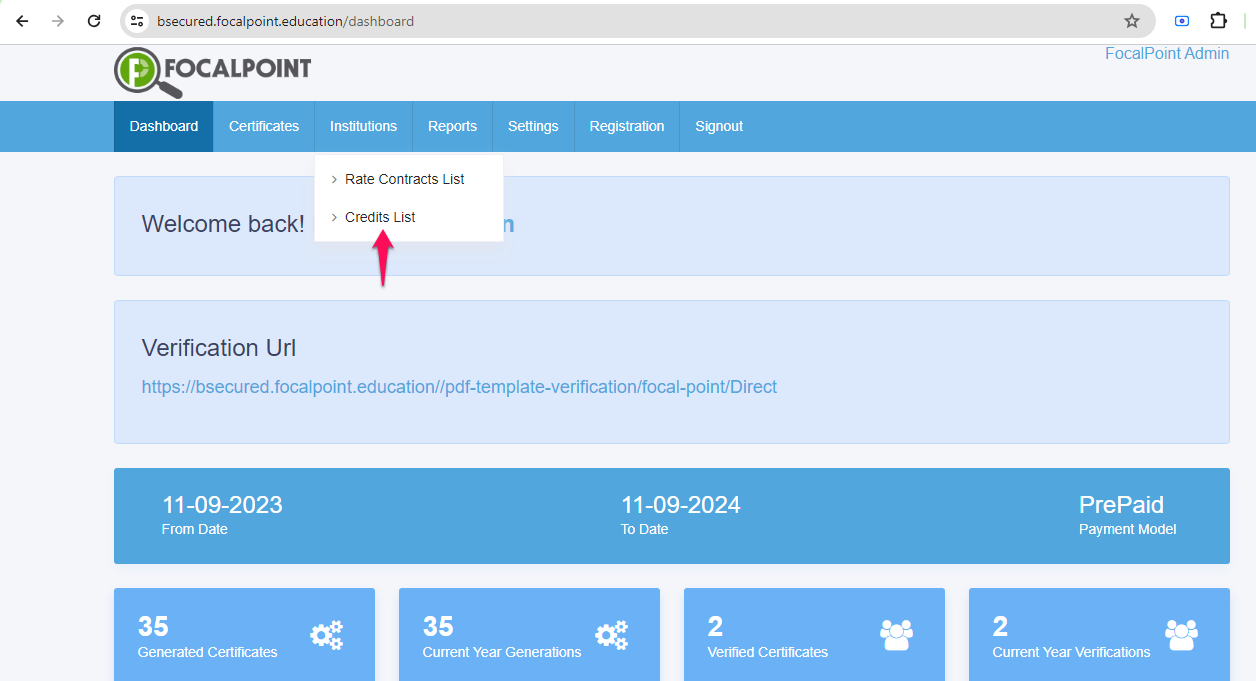Click the browser back arrow

(22, 20)
